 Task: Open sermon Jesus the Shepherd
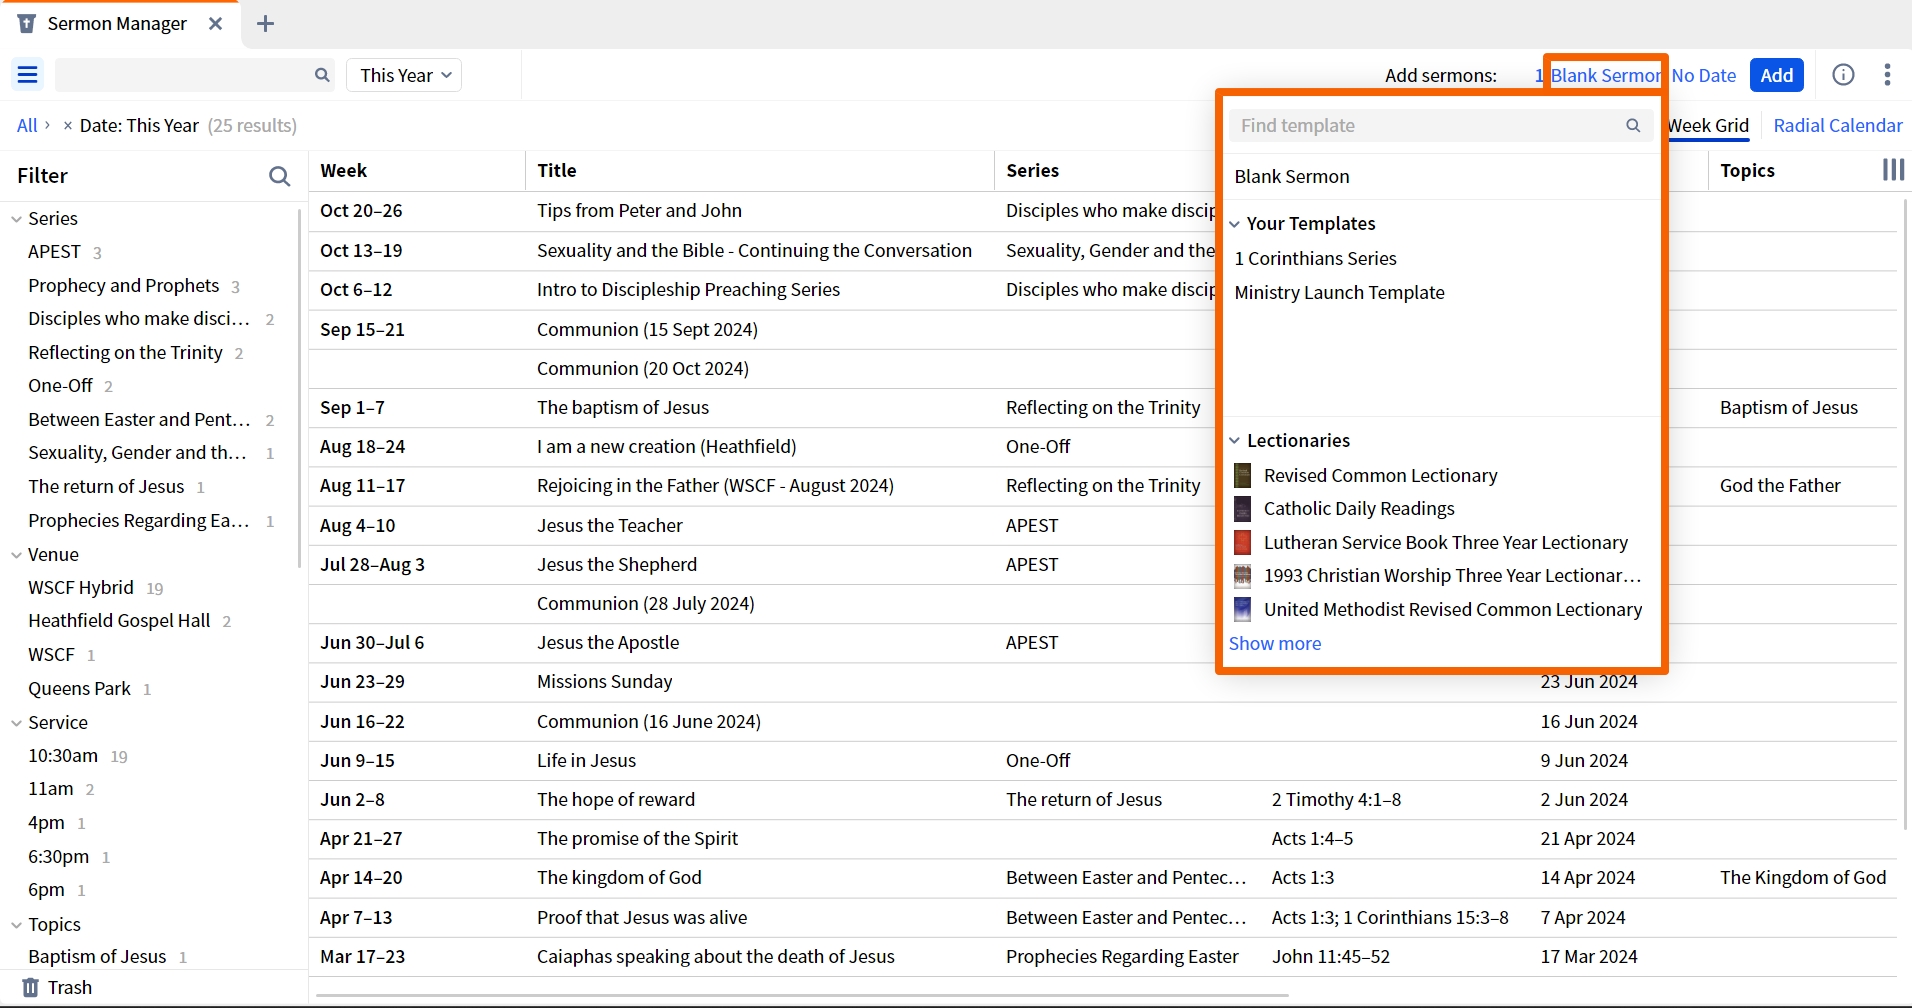click(617, 565)
